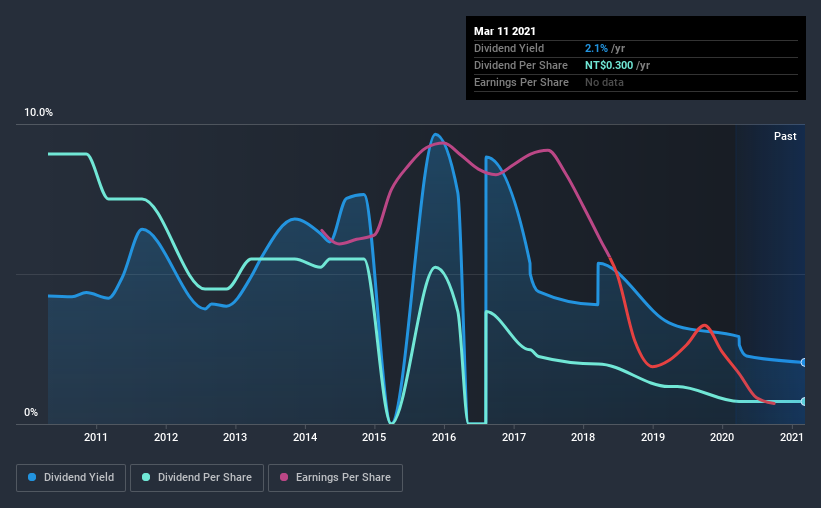Select the Dividend Yield endpoint marker at 2021
Viewport: 821px width, 508px height.
pos(803,362)
